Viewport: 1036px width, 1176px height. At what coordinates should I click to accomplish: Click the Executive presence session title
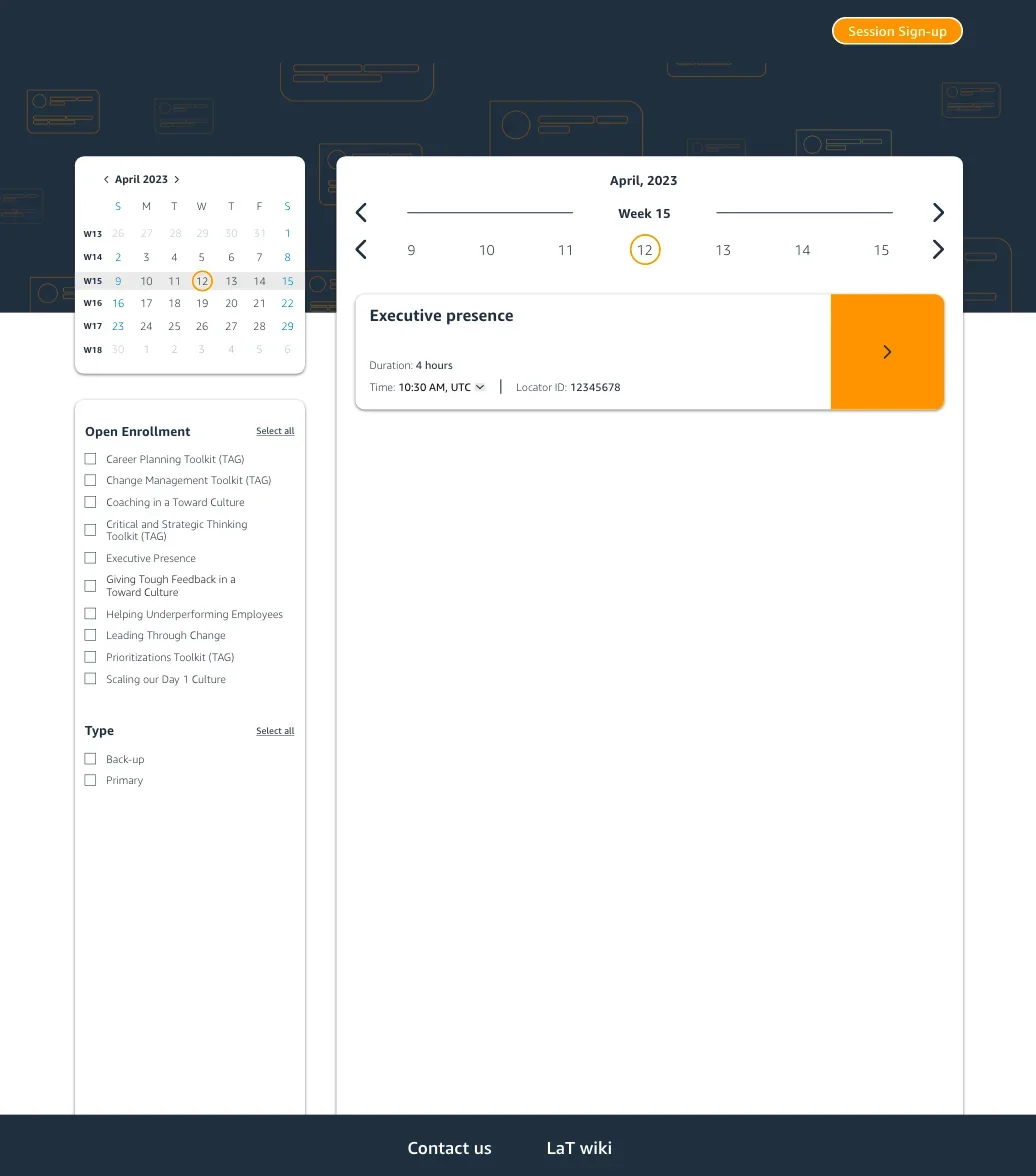[441, 316]
